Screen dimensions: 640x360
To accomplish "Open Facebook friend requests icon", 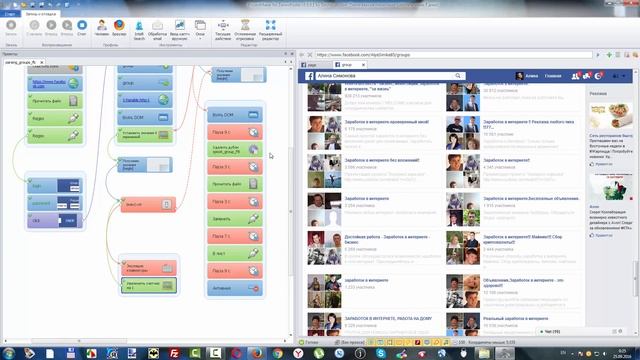I will pos(576,76).
